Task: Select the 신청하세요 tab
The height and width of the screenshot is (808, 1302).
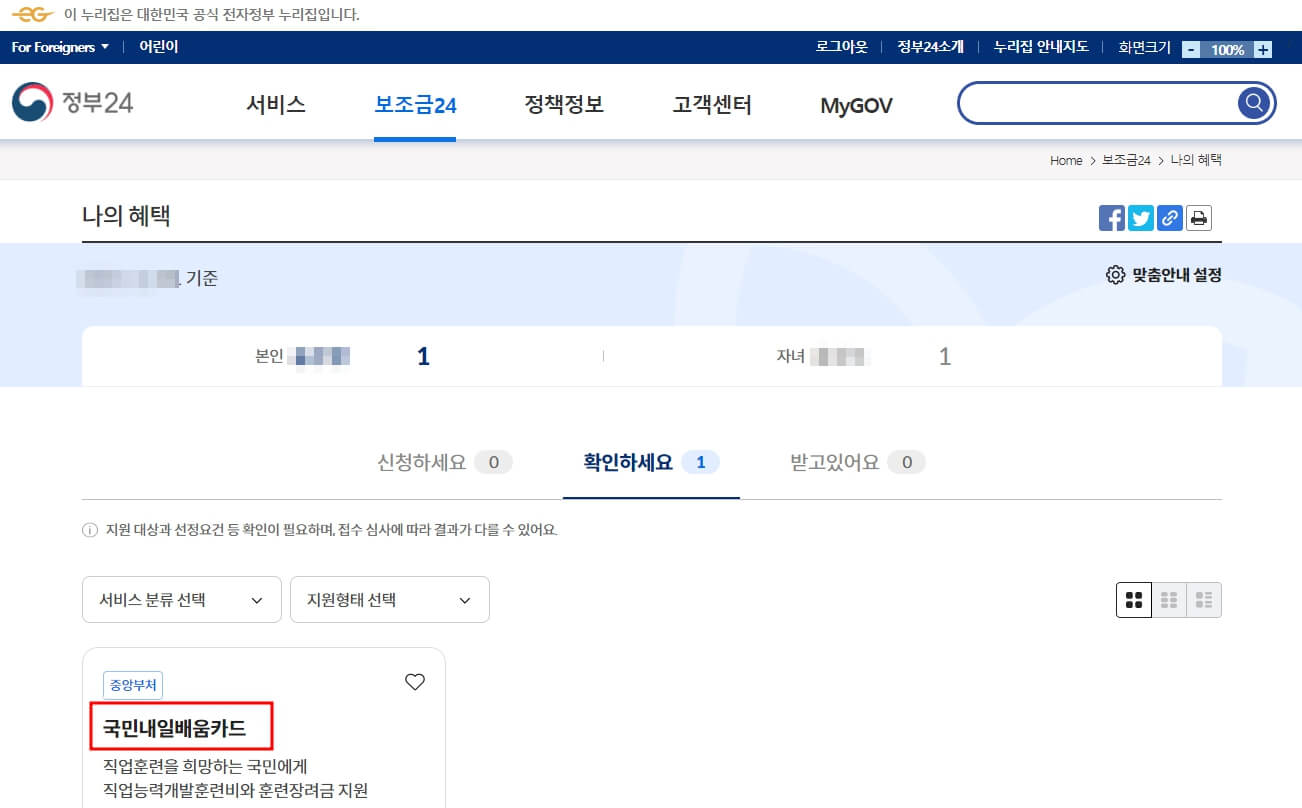Action: coord(445,462)
